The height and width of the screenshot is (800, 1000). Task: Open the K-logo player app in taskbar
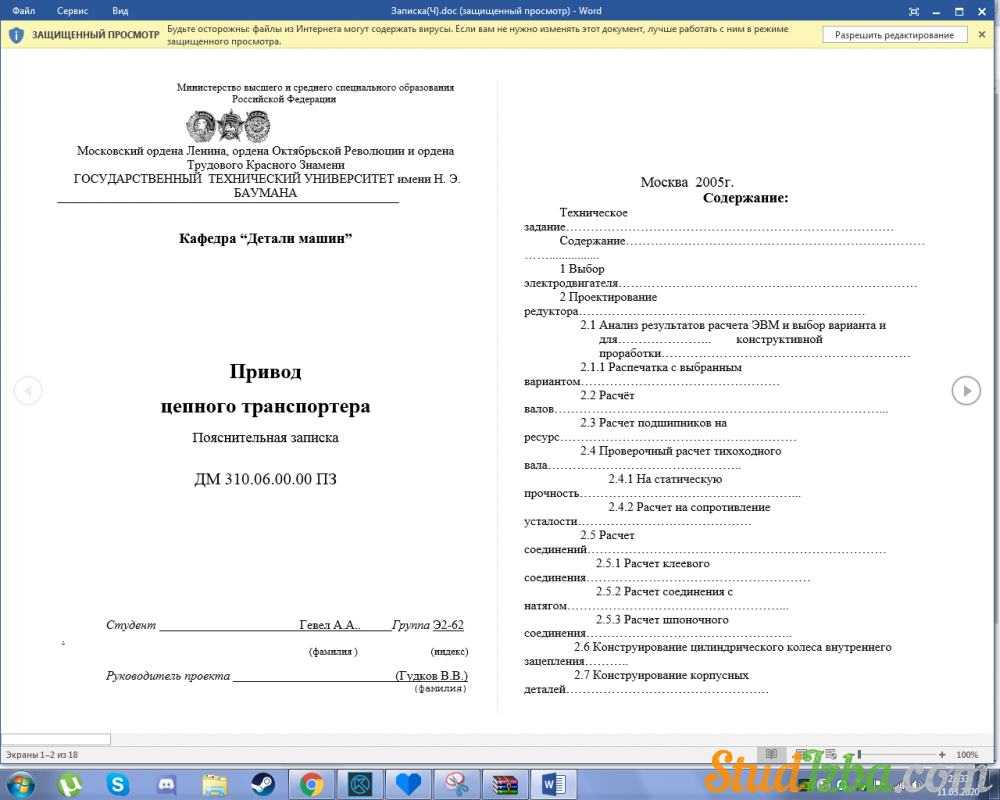(x=360, y=784)
